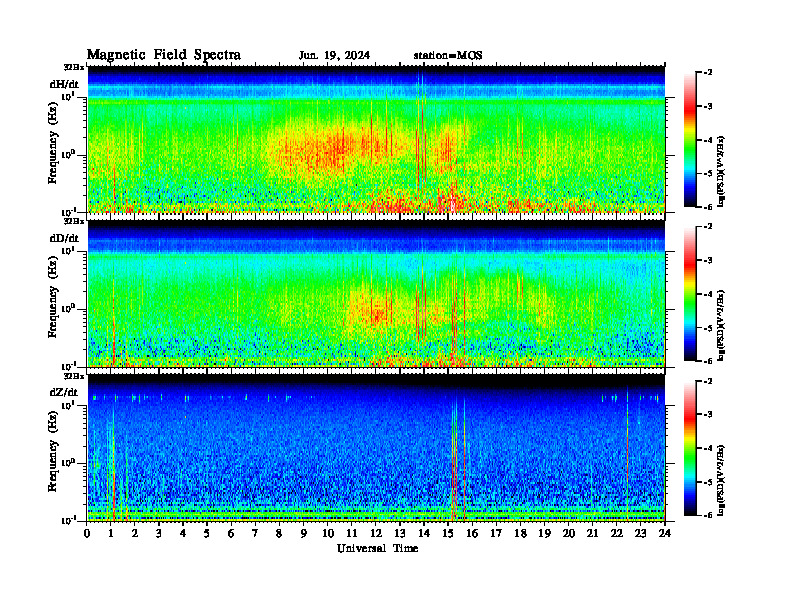
Task: Click the 10 hour tick label on time axis
Action: pyautogui.click(x=328, y=534)
